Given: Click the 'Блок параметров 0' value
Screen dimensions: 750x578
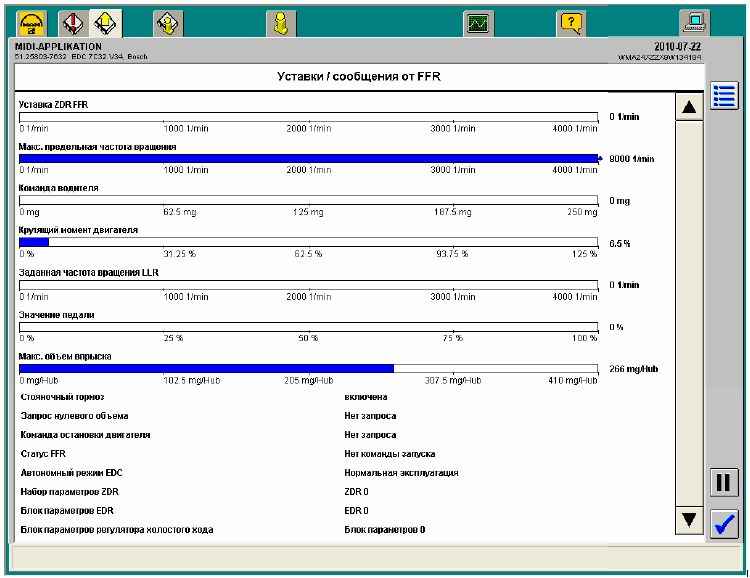Looking at the screenshot, I should point(385,530).
